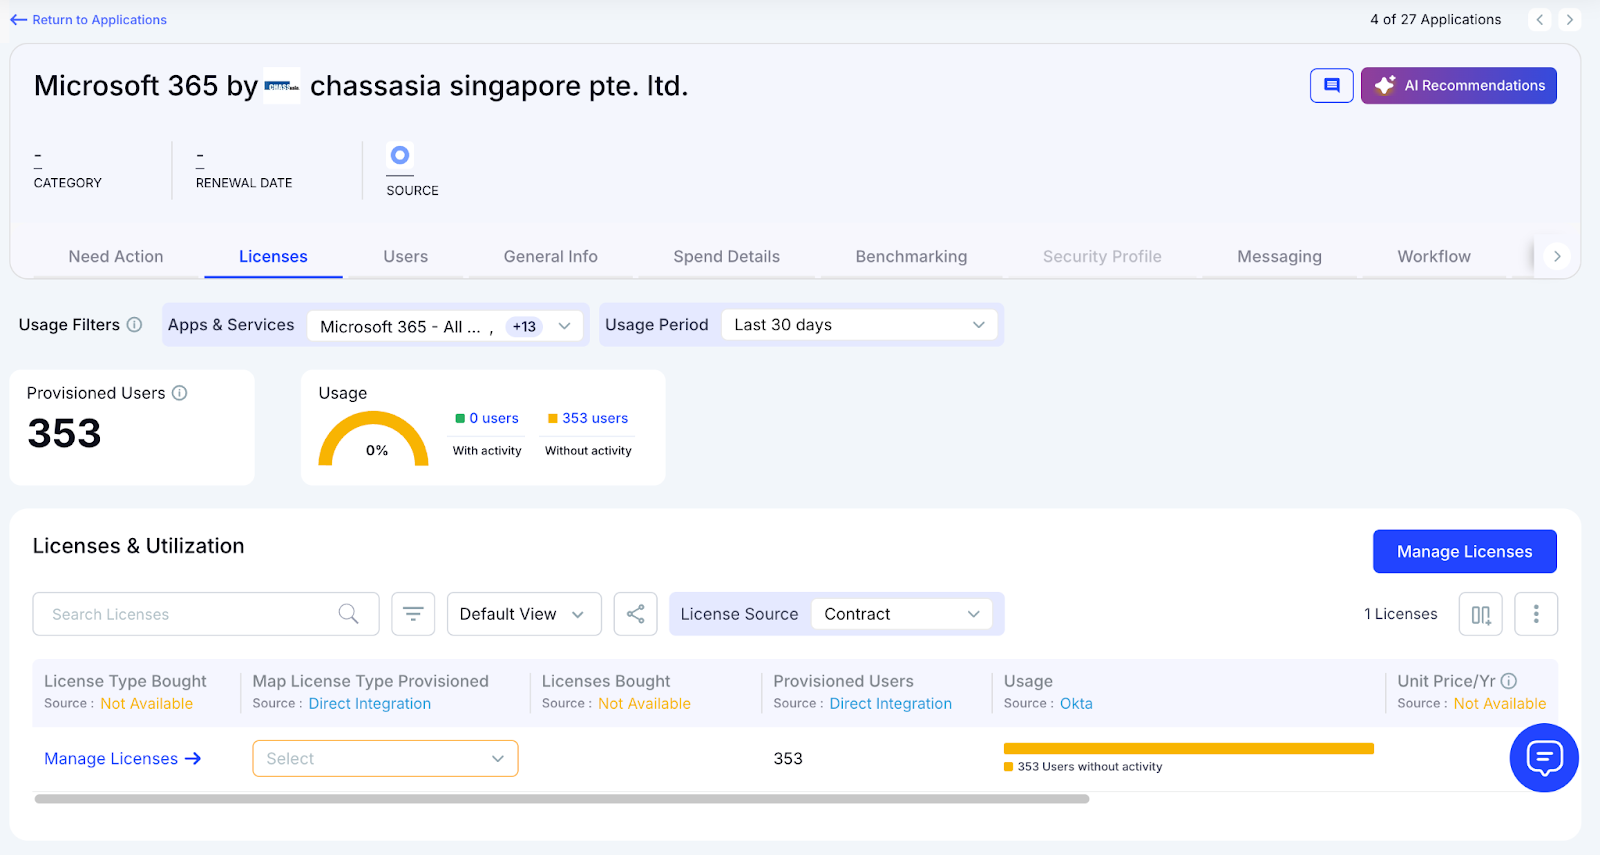Open the column settings icon
This screenshot has width=1600, height=855.
coord(1481,614)
